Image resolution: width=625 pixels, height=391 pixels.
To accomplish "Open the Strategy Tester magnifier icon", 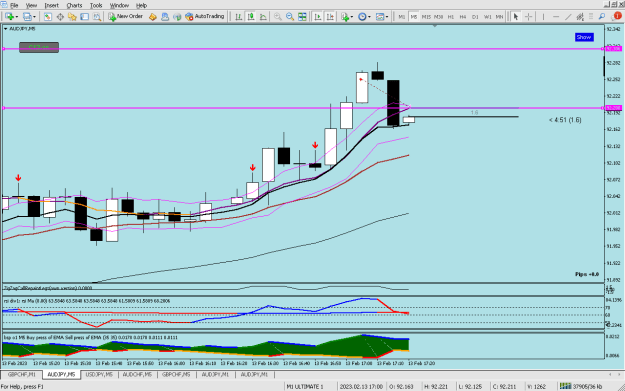I will (x=97, y=16).
